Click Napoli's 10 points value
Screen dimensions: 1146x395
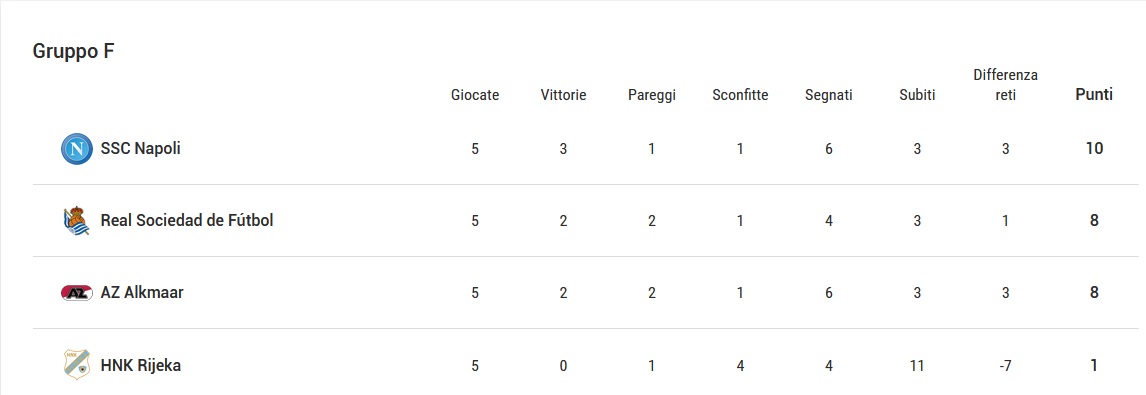coord(1094,148)
